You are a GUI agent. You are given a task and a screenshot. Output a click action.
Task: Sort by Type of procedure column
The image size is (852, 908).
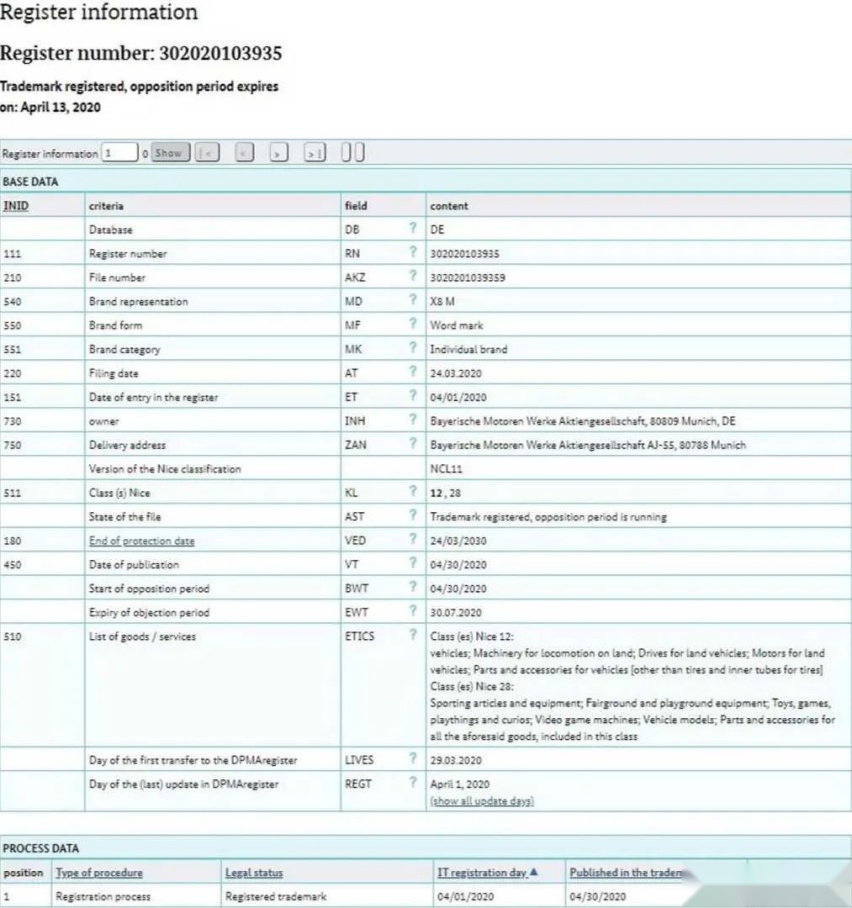[x=99, y=873]
